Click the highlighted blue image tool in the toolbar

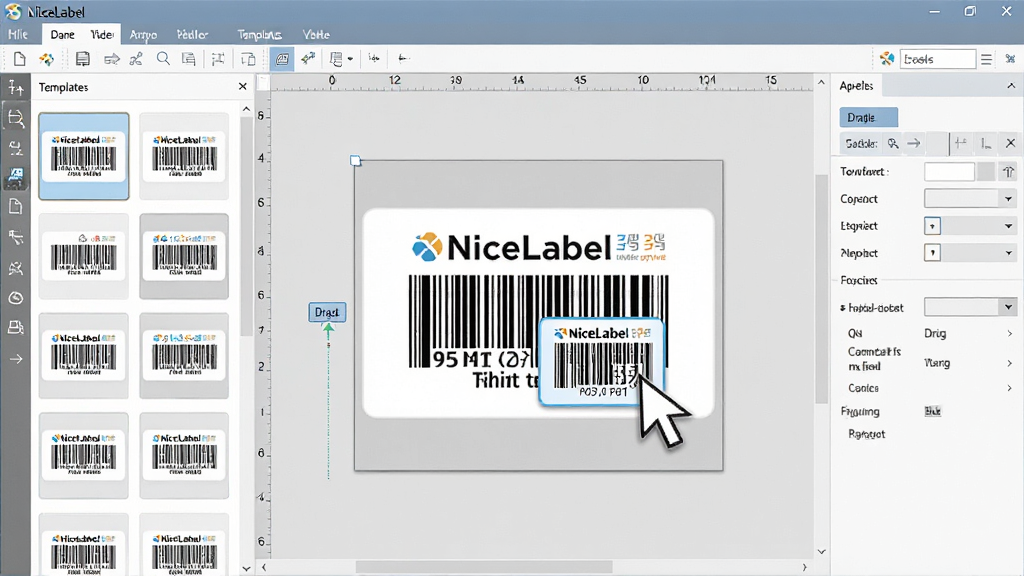click(x=282, y=59)
